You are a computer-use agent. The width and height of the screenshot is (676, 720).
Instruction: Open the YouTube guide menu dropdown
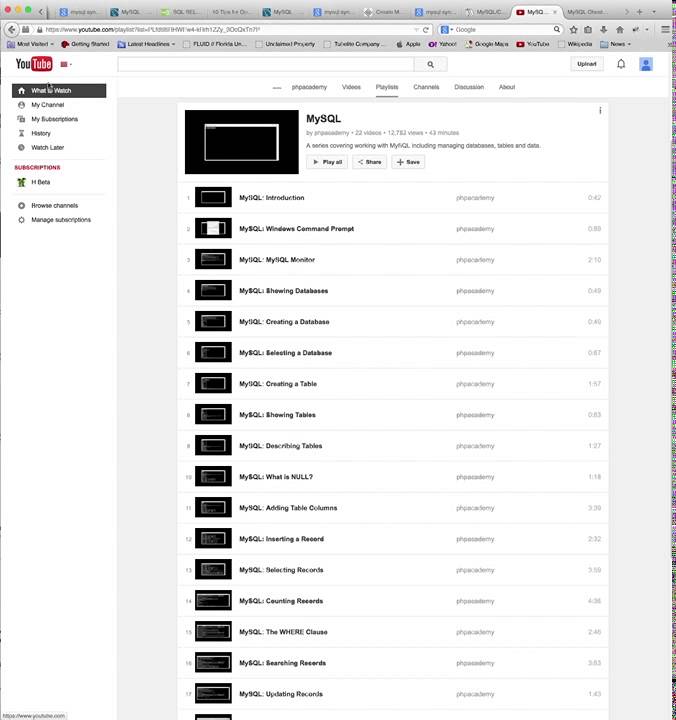(66, 64)
